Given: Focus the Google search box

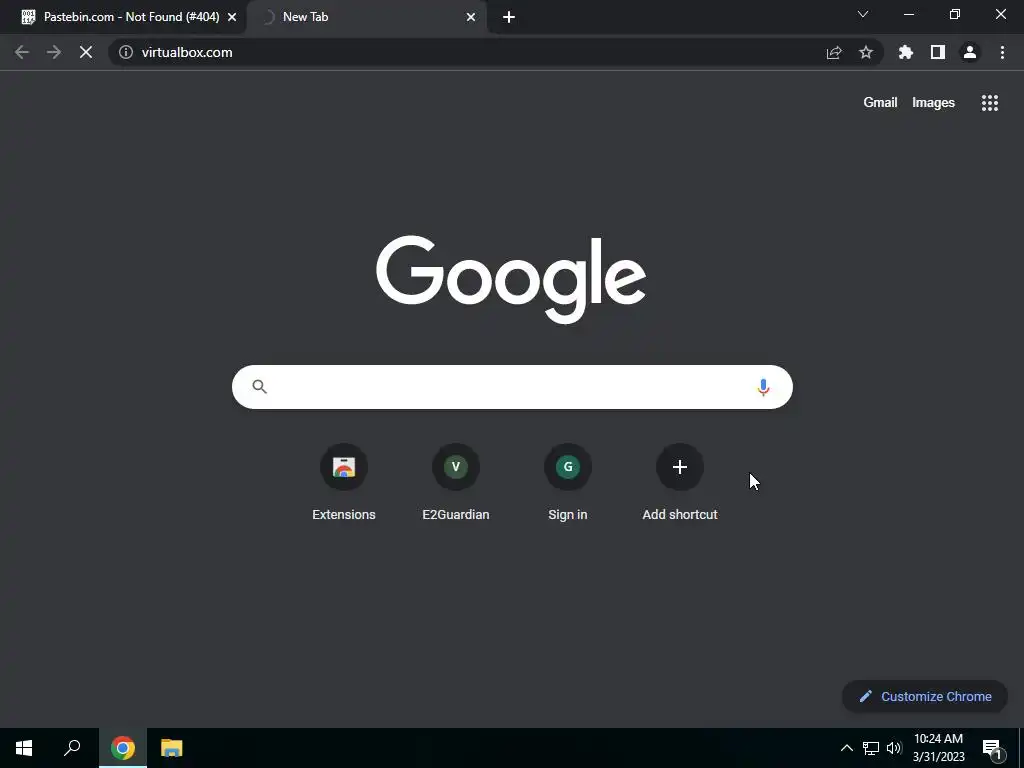Looking at the screenshot, I should 512,387.
